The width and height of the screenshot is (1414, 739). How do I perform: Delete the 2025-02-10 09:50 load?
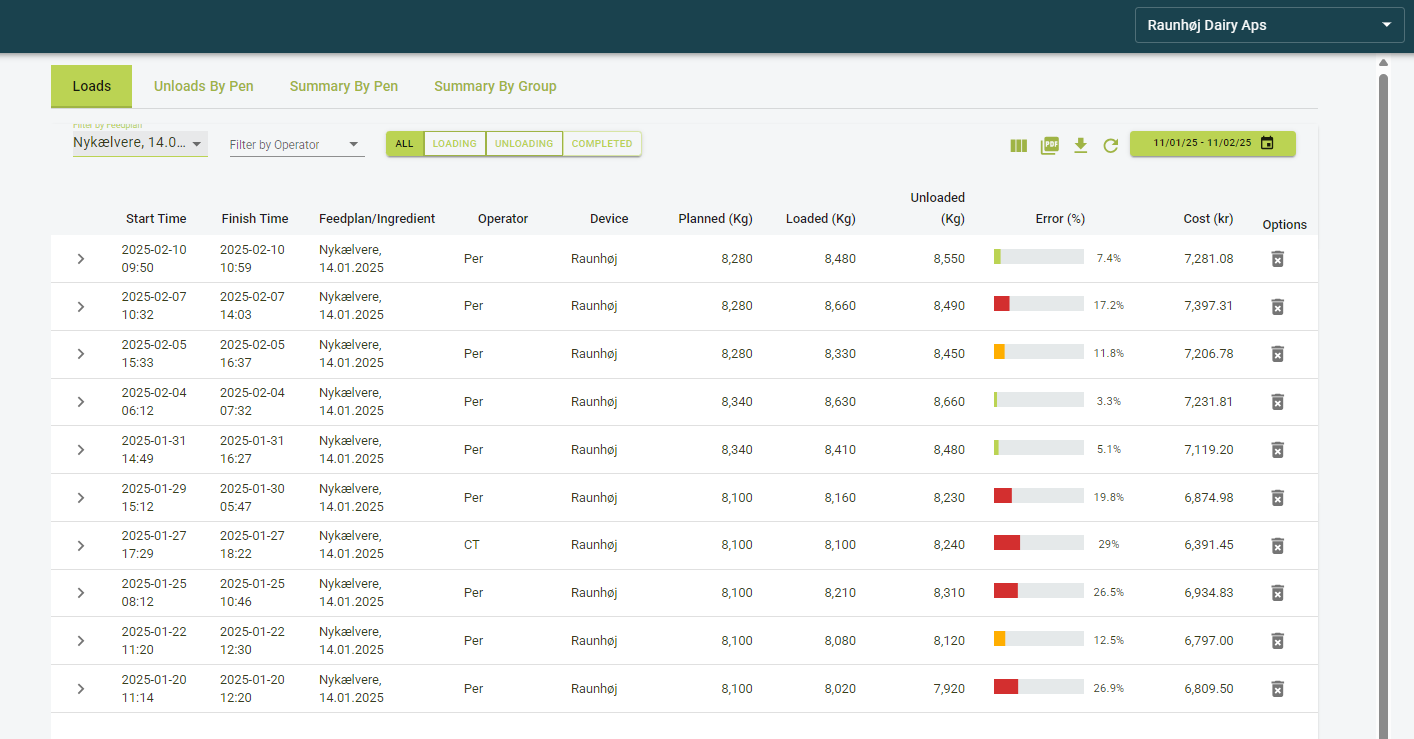(x=1277, y=259)
